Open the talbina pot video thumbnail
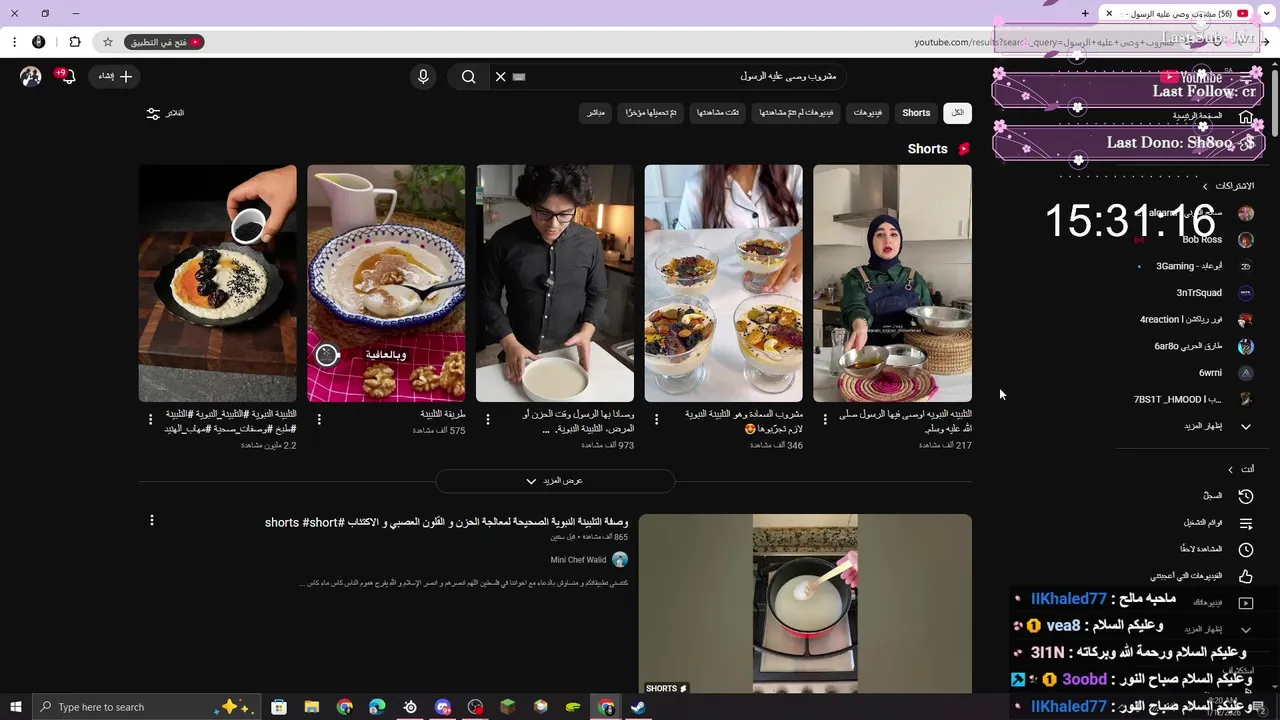The height and width of the screenshot is (720, 1280). pyautogui.click(x=805, y=604)
